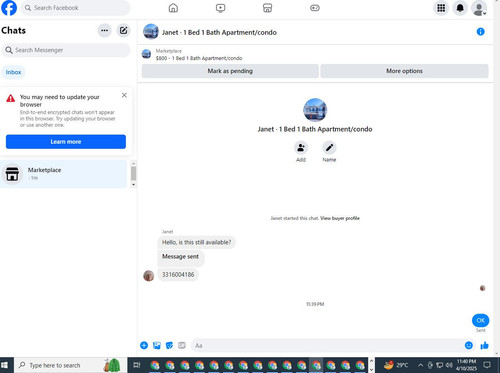Click the blue OK sent message
The image size is (500, 373).
[480, 320]
